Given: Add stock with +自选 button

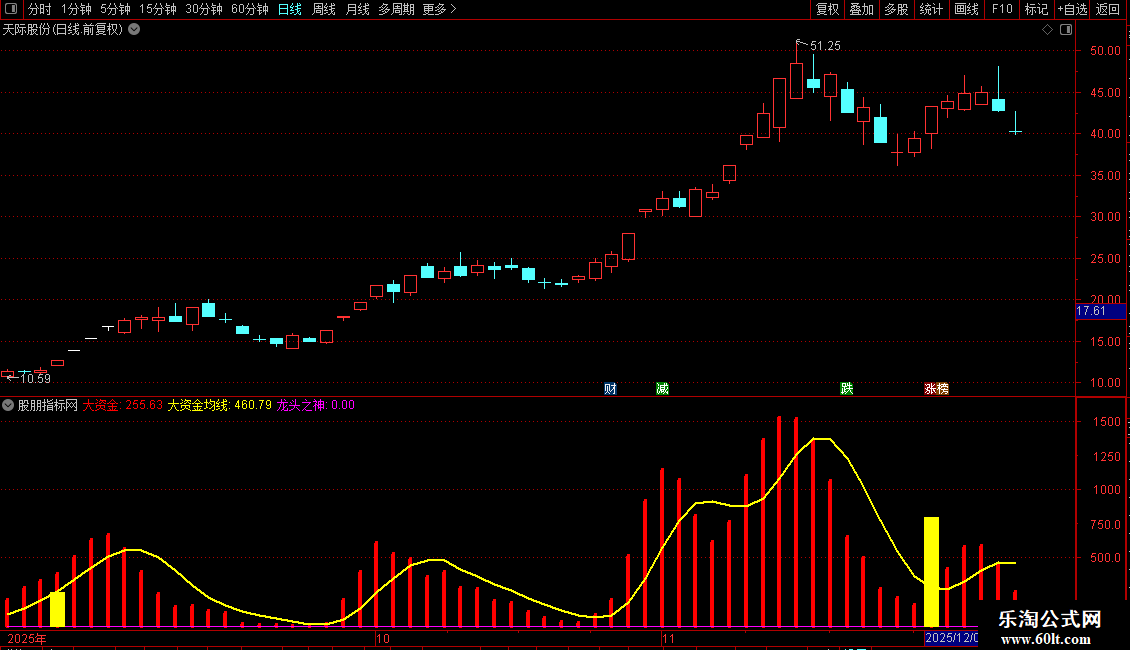Looking at the screenshot, I should 1072,9.
